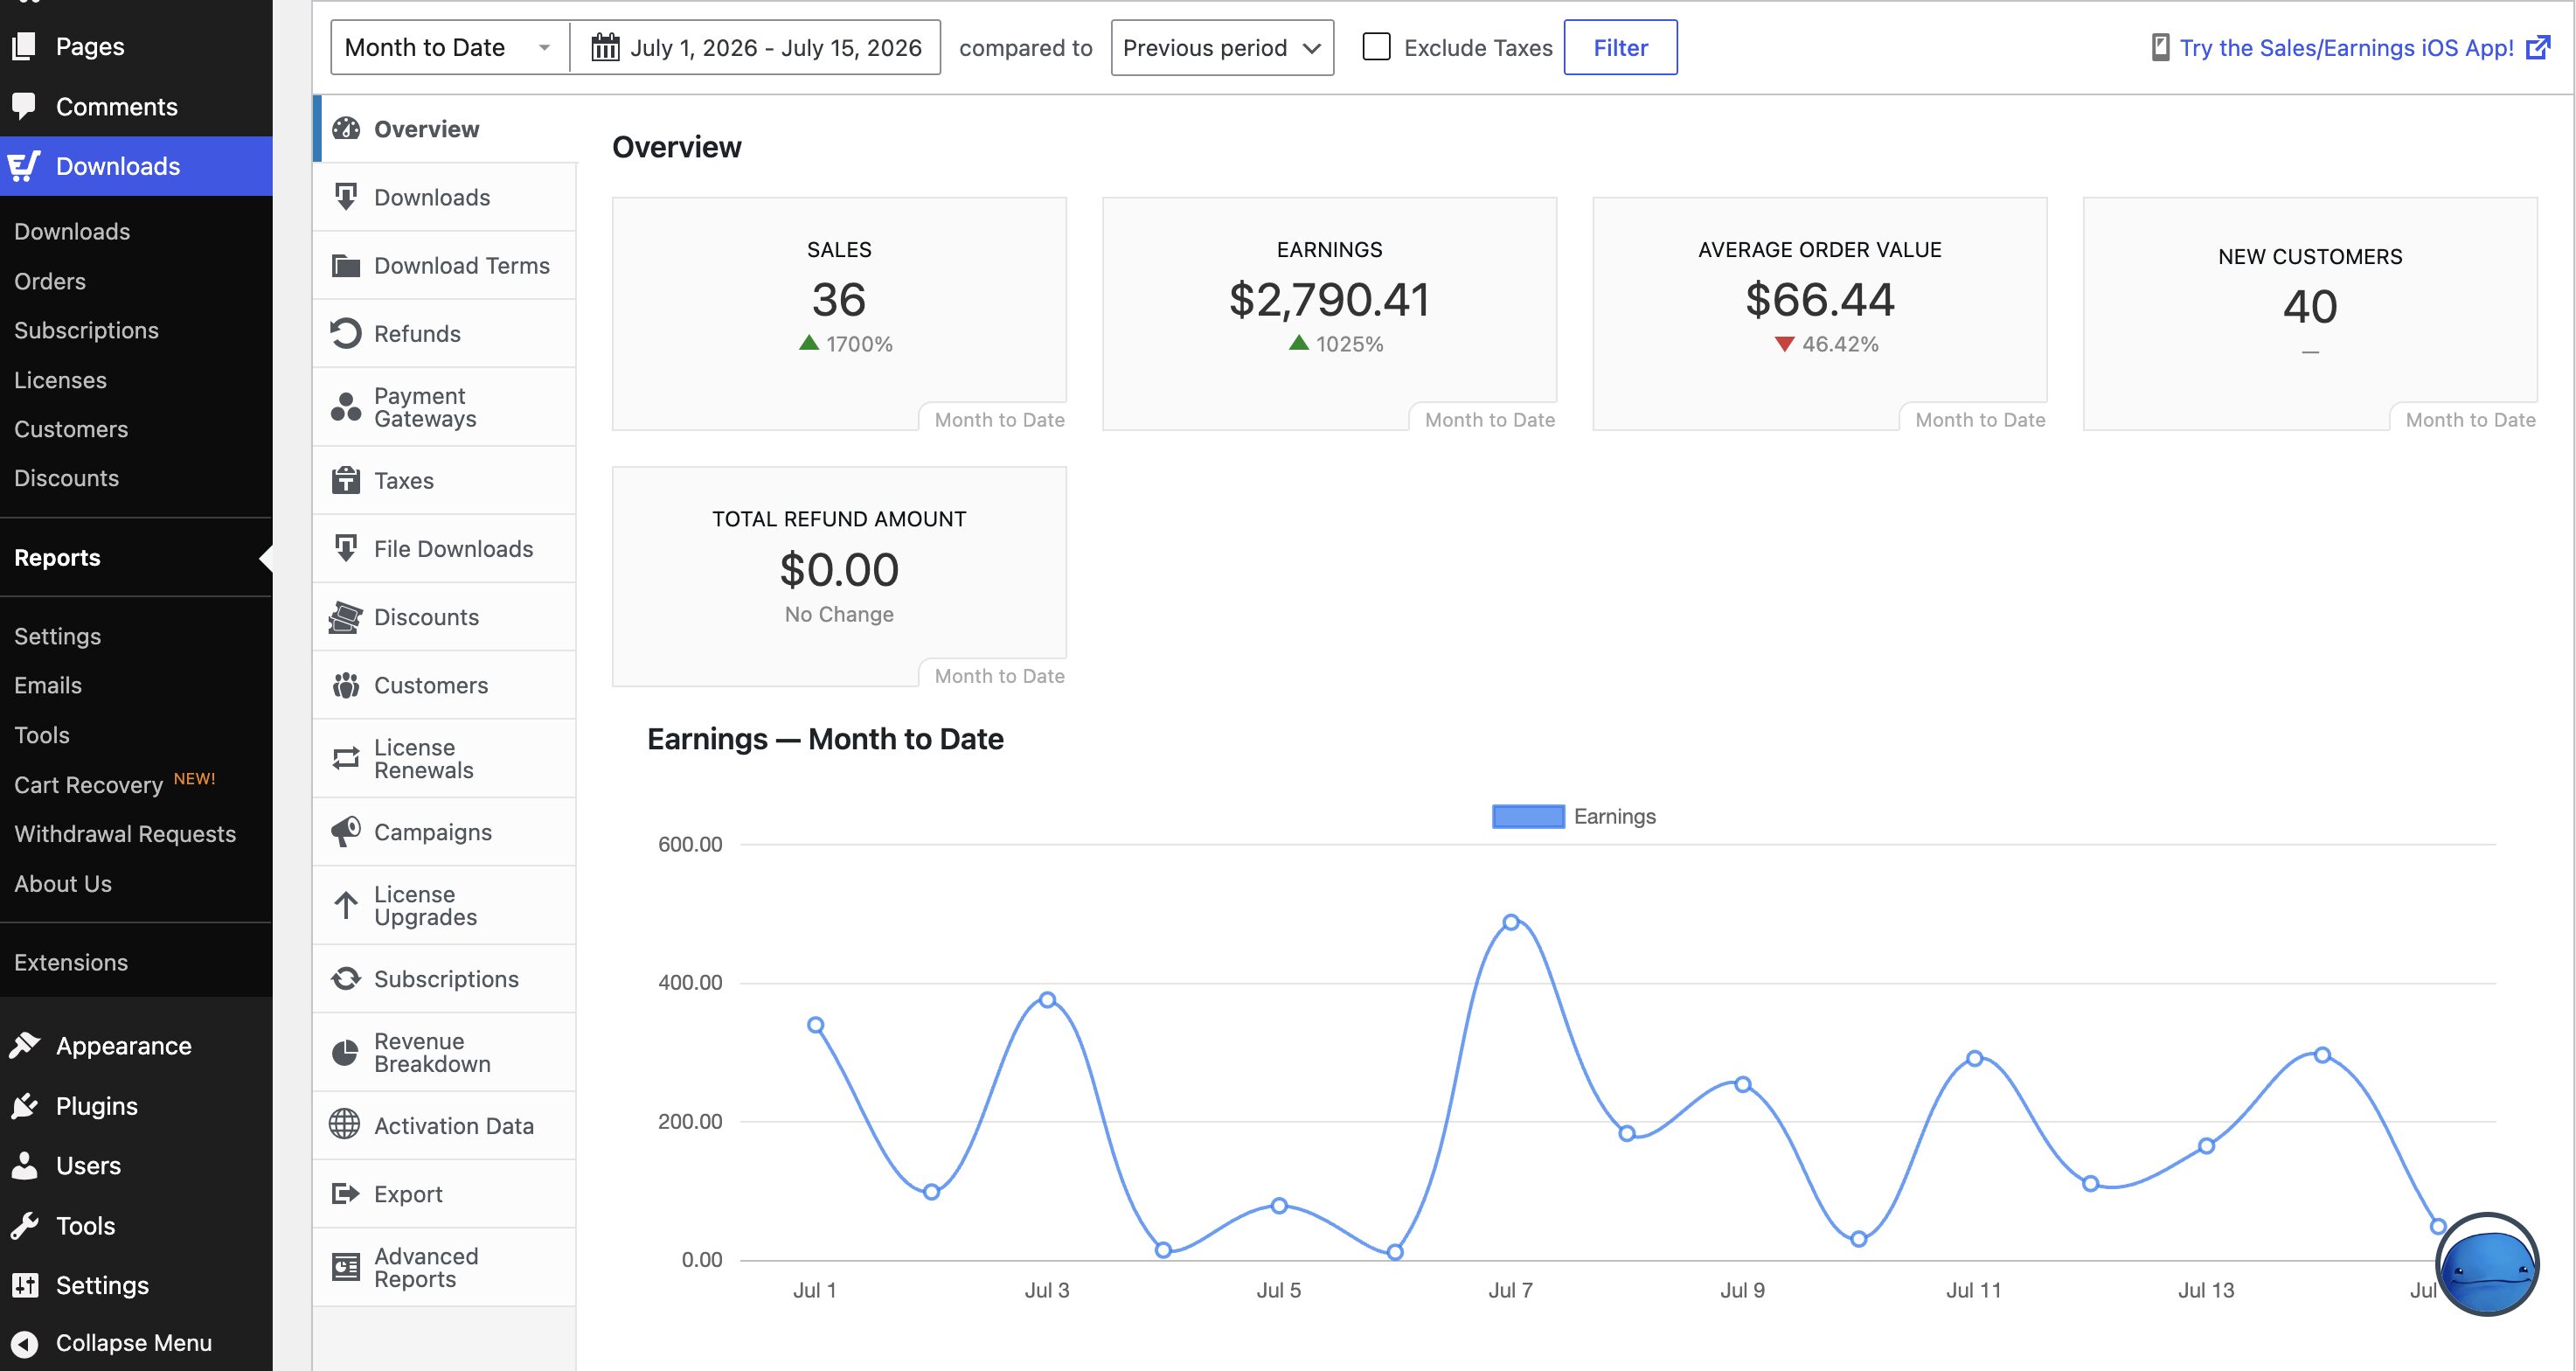Click the Earnings blue legend swatch
The height and width of the screenshot is (1371, 2576).
1528,816
